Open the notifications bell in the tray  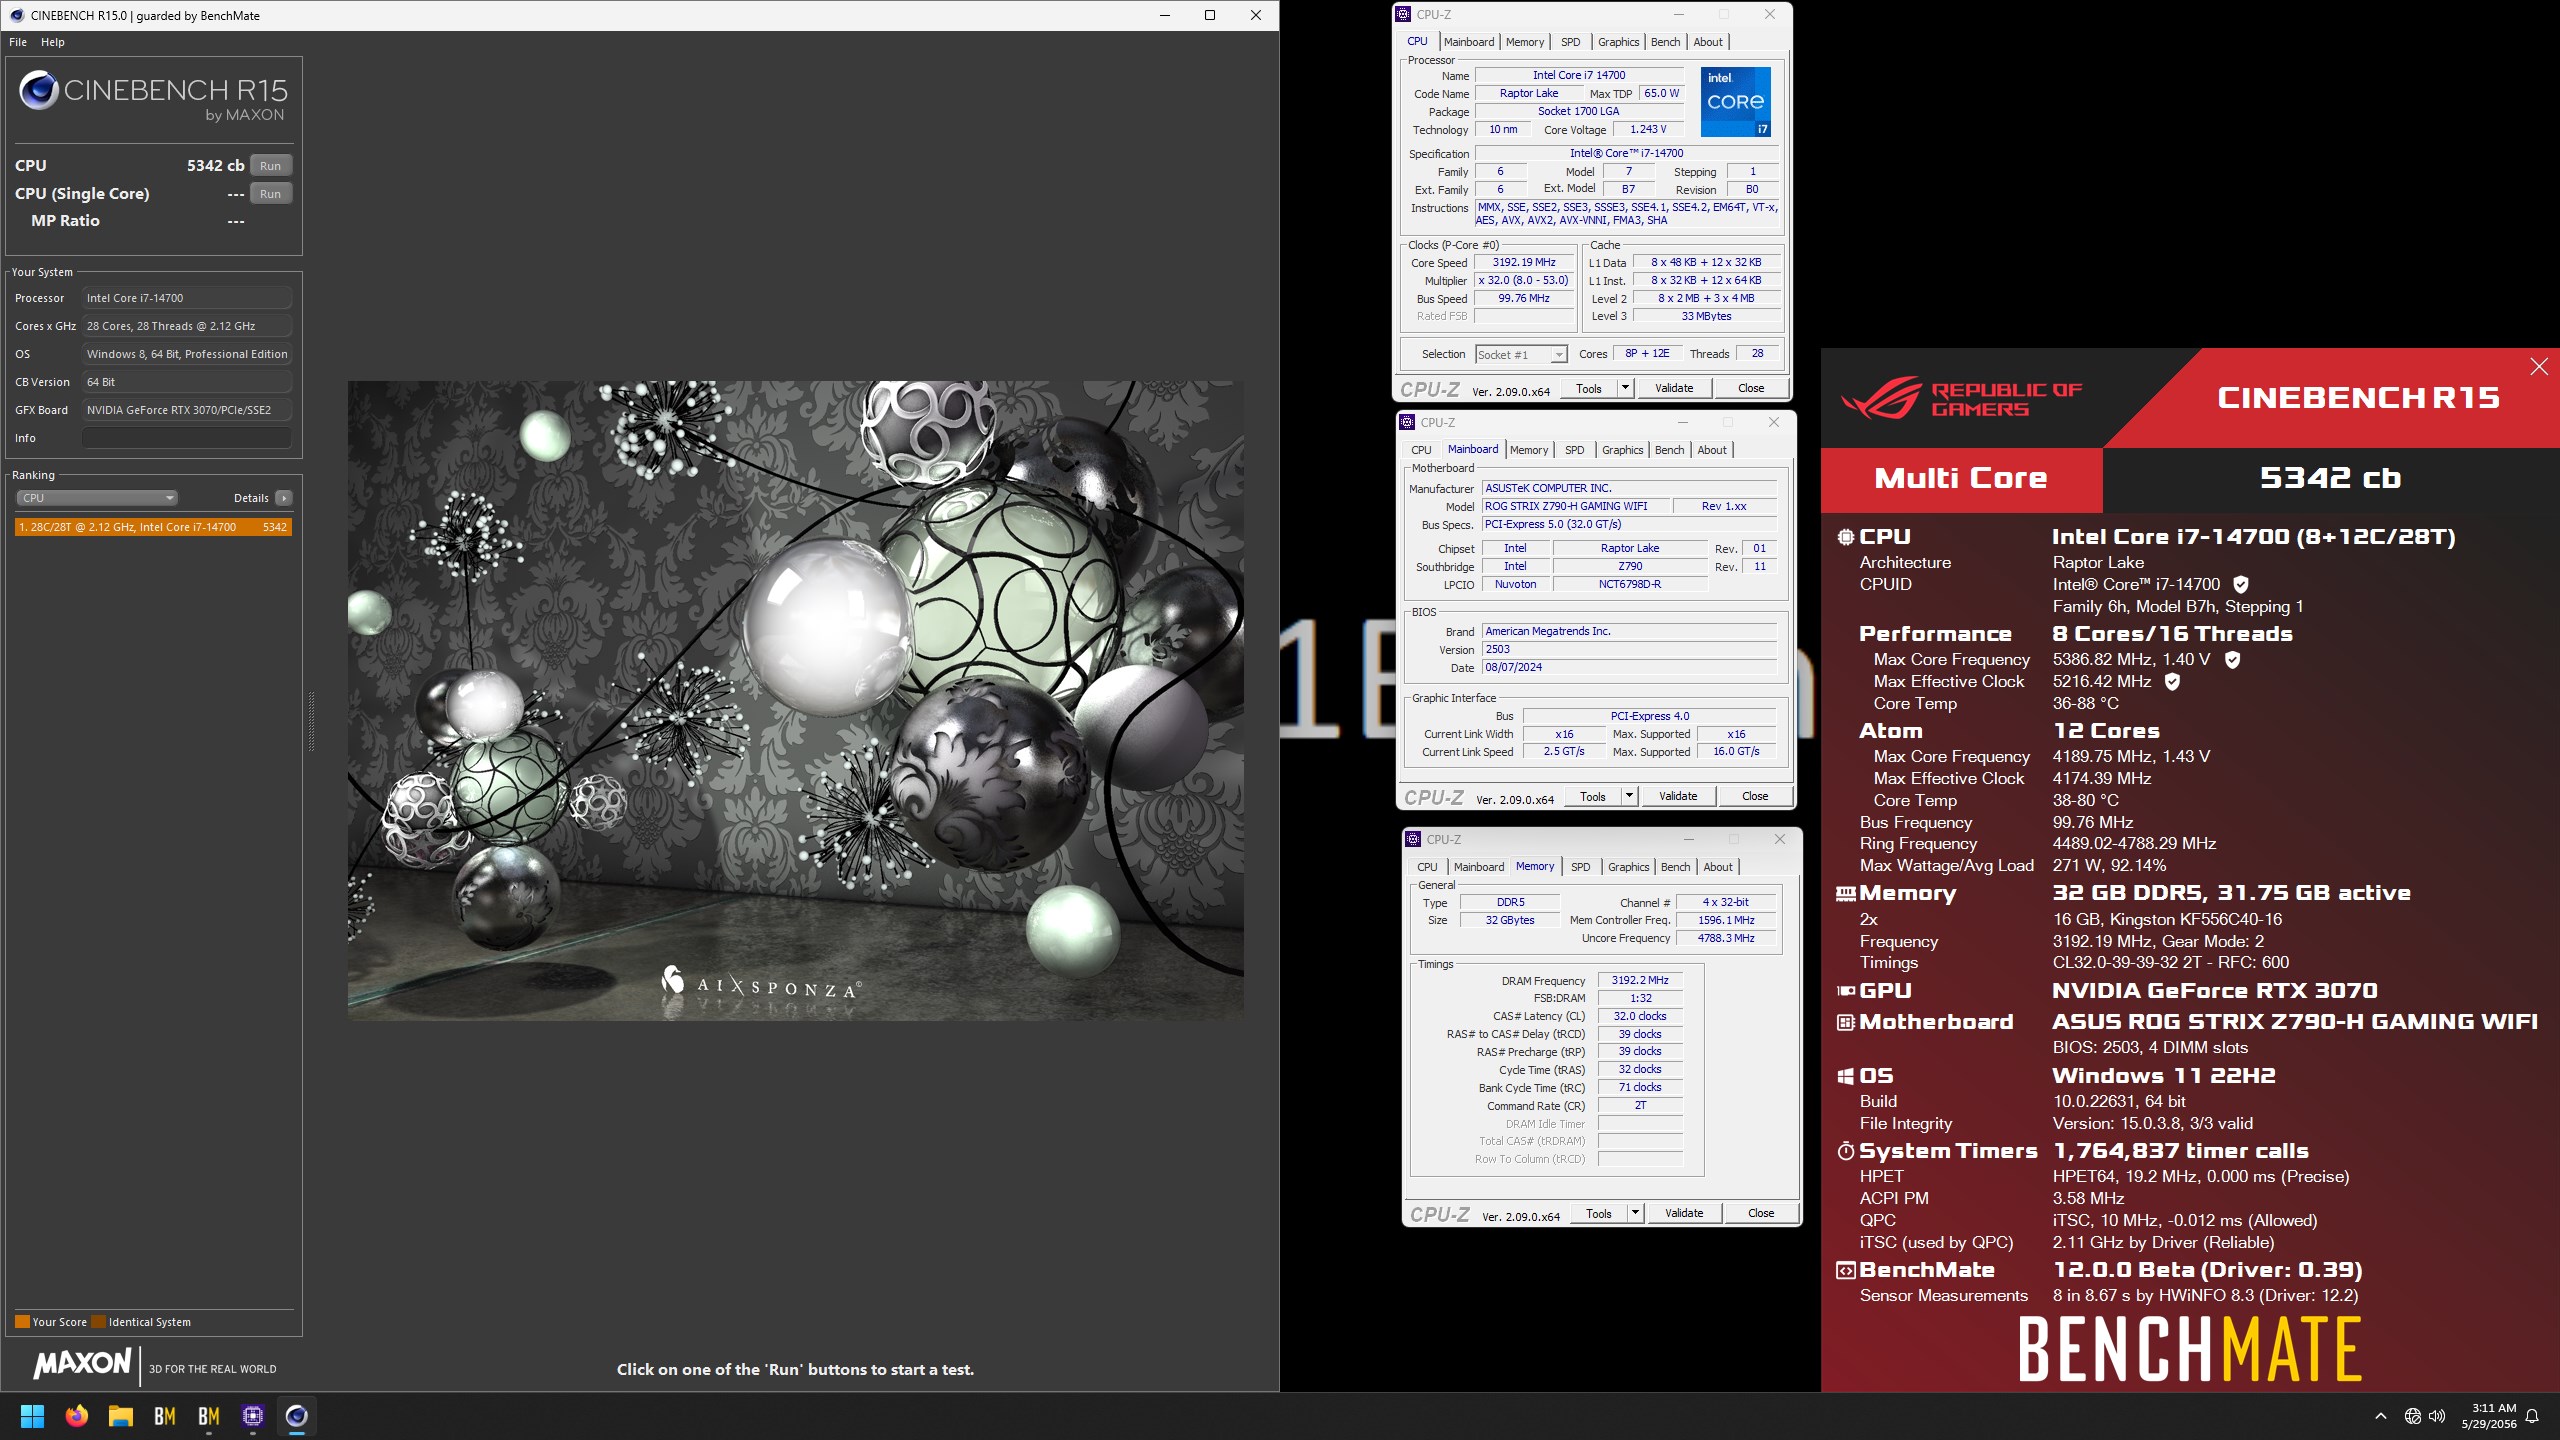[2532, 1416]
